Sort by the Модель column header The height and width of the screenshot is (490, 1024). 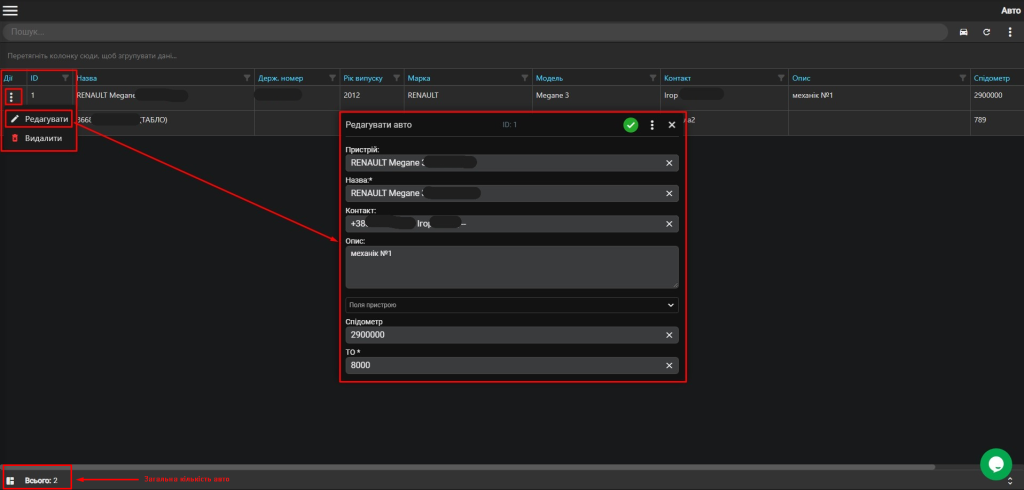click(550, 78)
